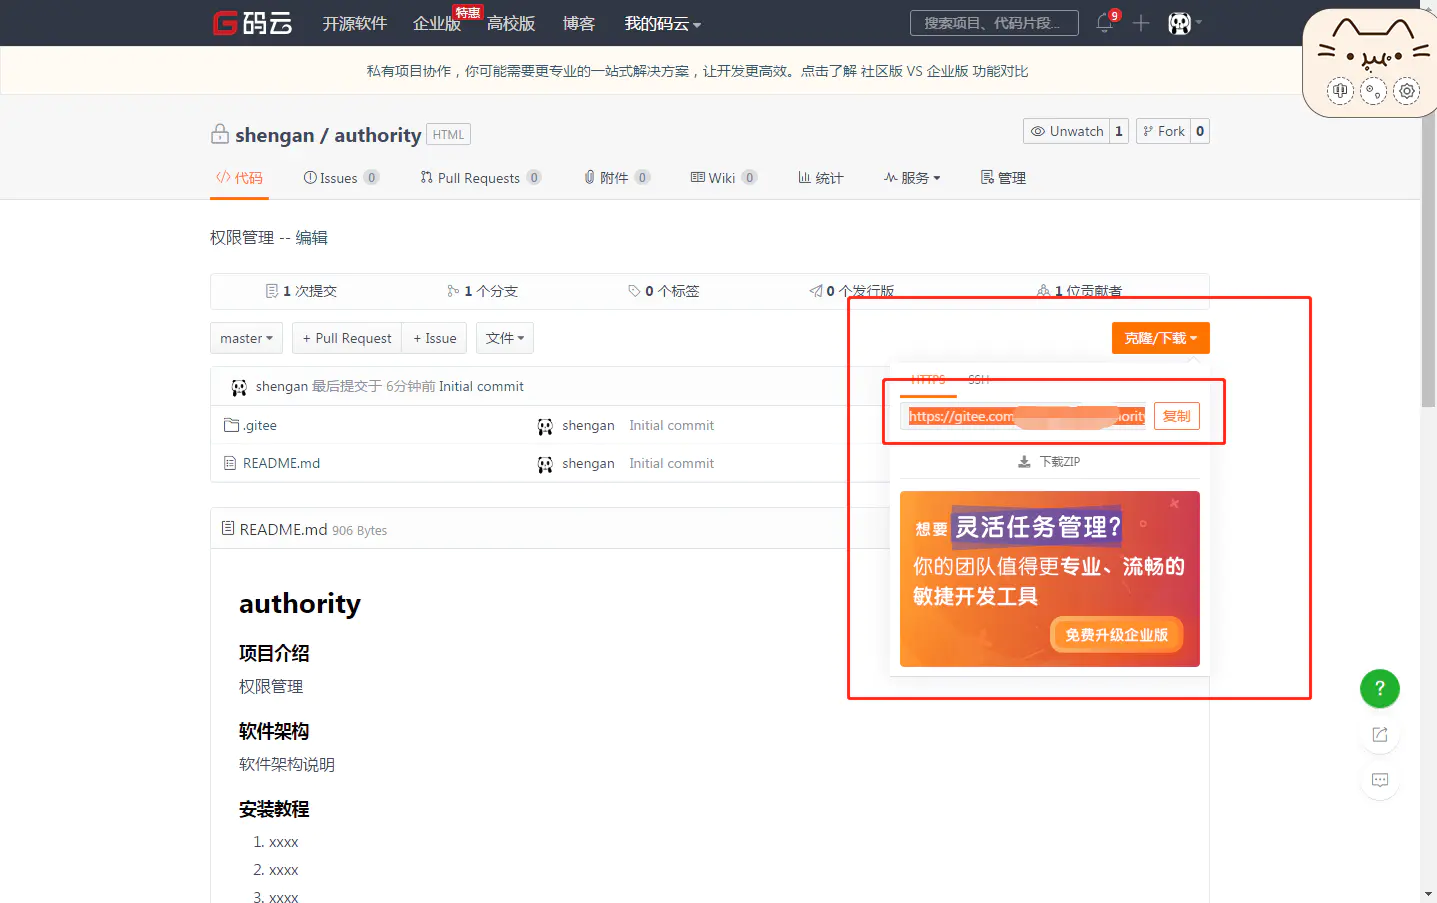Click the README.md file icon in the file list

tap(230, 463)
